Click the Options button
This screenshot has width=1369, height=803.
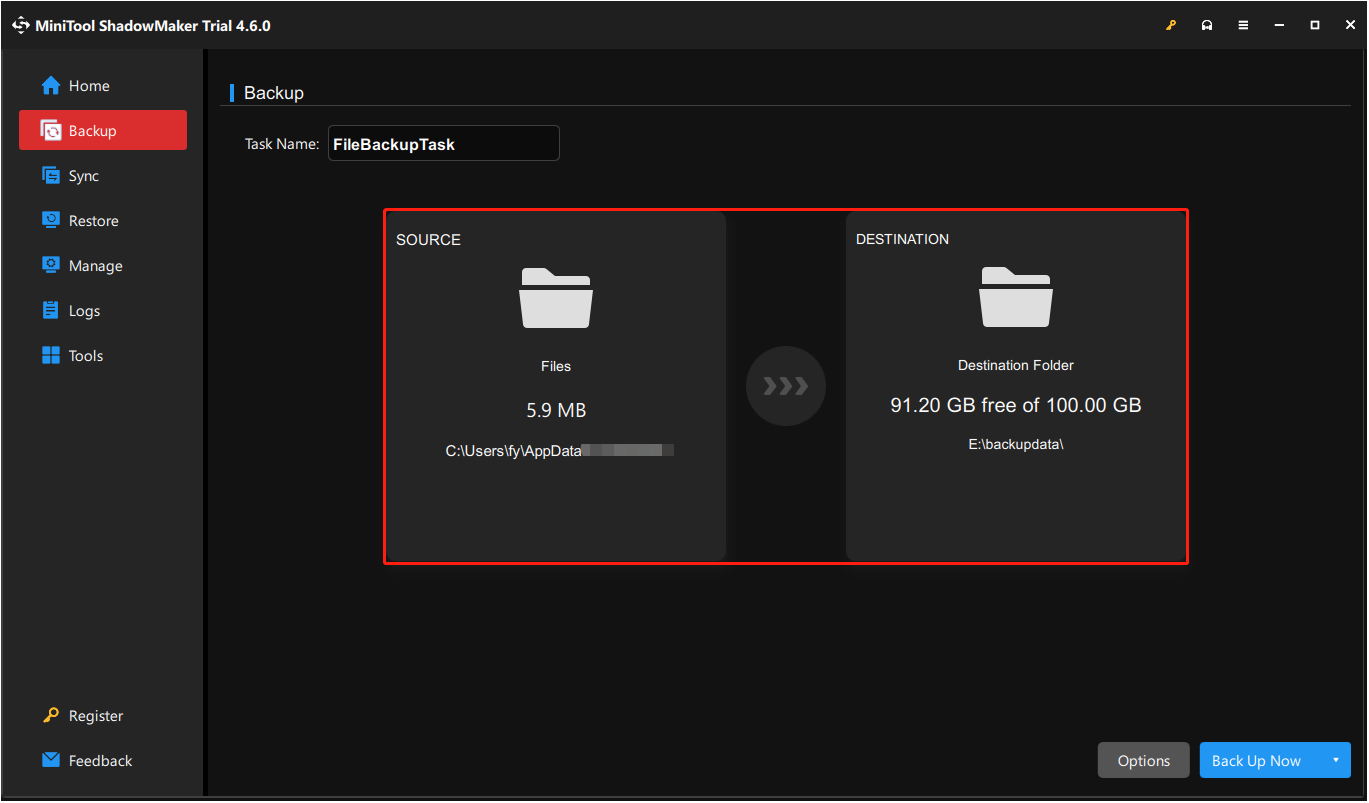click(x=1143, y=760)
